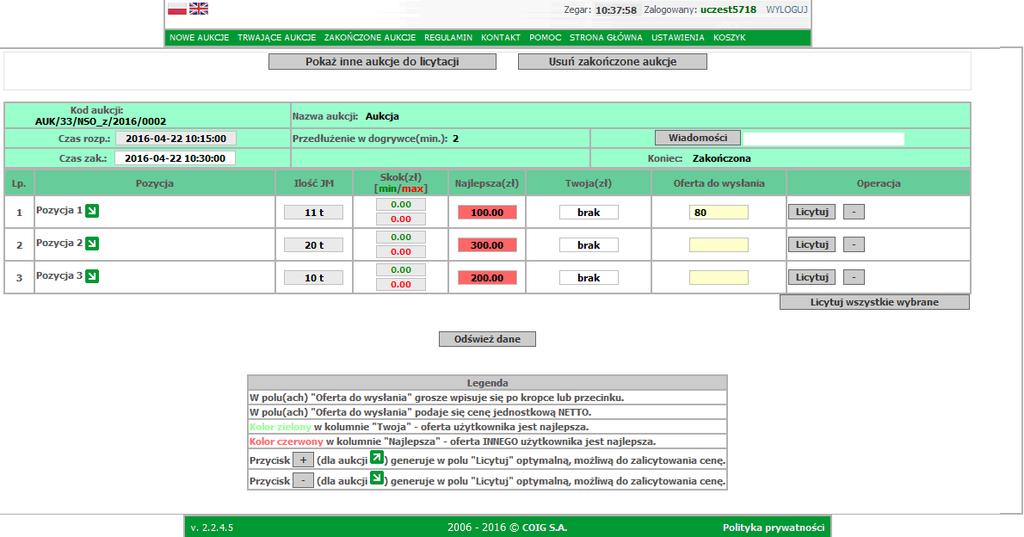The height and width of the screenshot is (537, 1024).
Task: Click the down-arrow auction icon in legend
Action: click(x=377, y=478)
